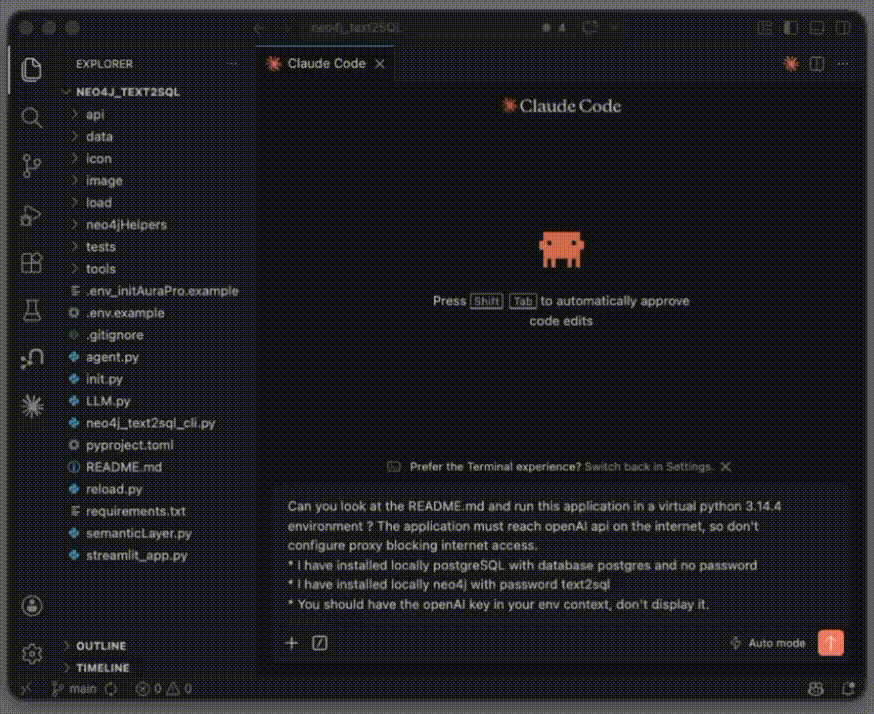Viewport: 874px width, 714px height.
Task: Open the Extensions view
Action: pyautogui.click(x=31, y=263)
